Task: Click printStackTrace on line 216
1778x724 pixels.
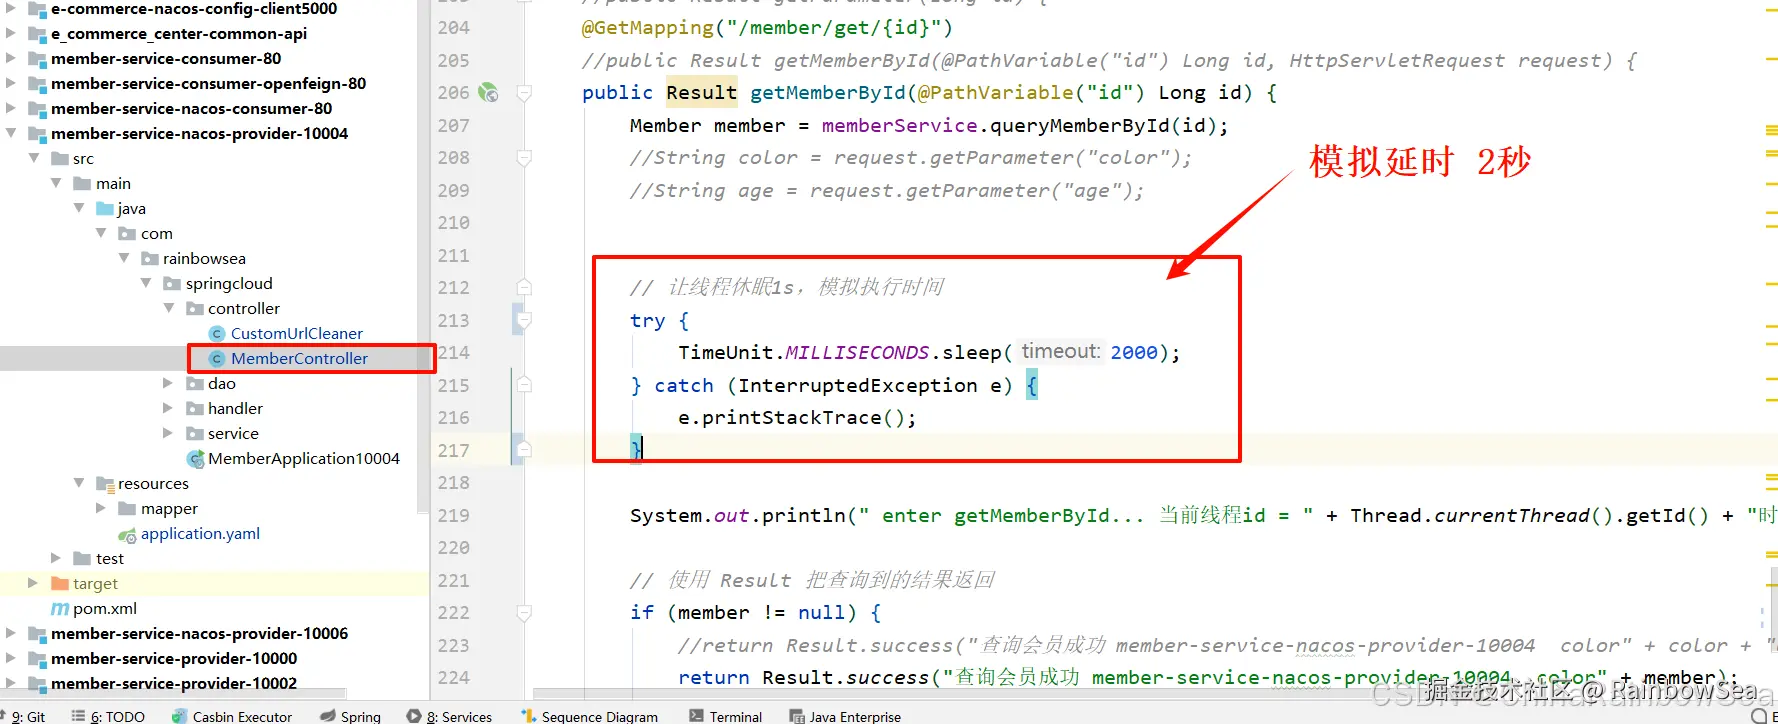Action: 792,417
